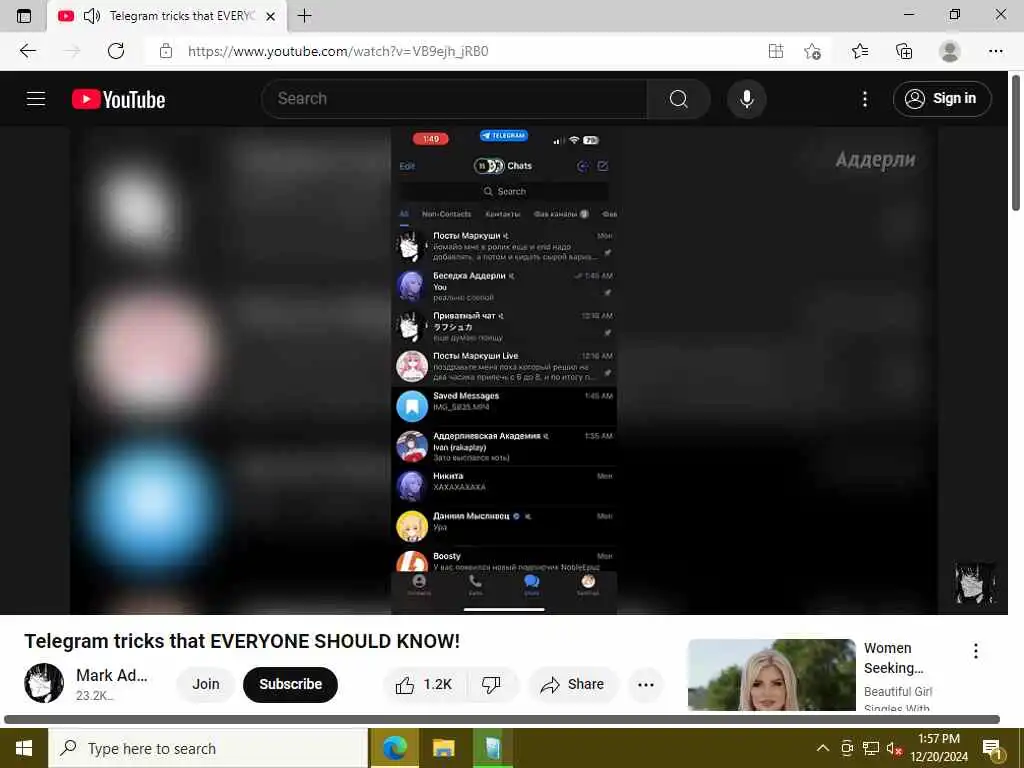Viewport: 1024px width, 768px height.
Task: Show hidden system tray icons
Action: (x=823, y=748)
